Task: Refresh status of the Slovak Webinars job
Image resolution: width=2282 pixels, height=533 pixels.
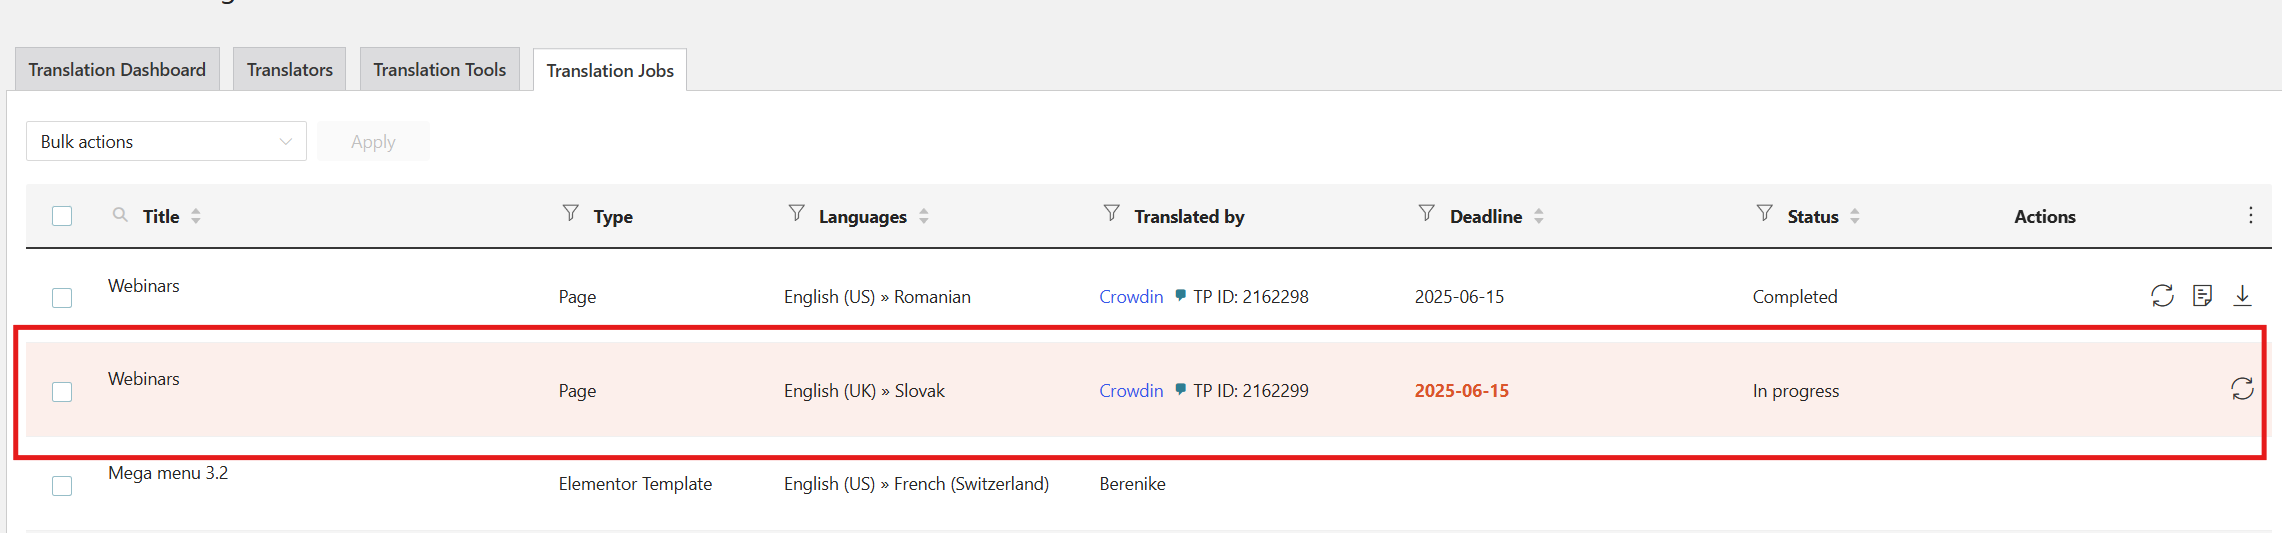Action: tap(2242, 389)
